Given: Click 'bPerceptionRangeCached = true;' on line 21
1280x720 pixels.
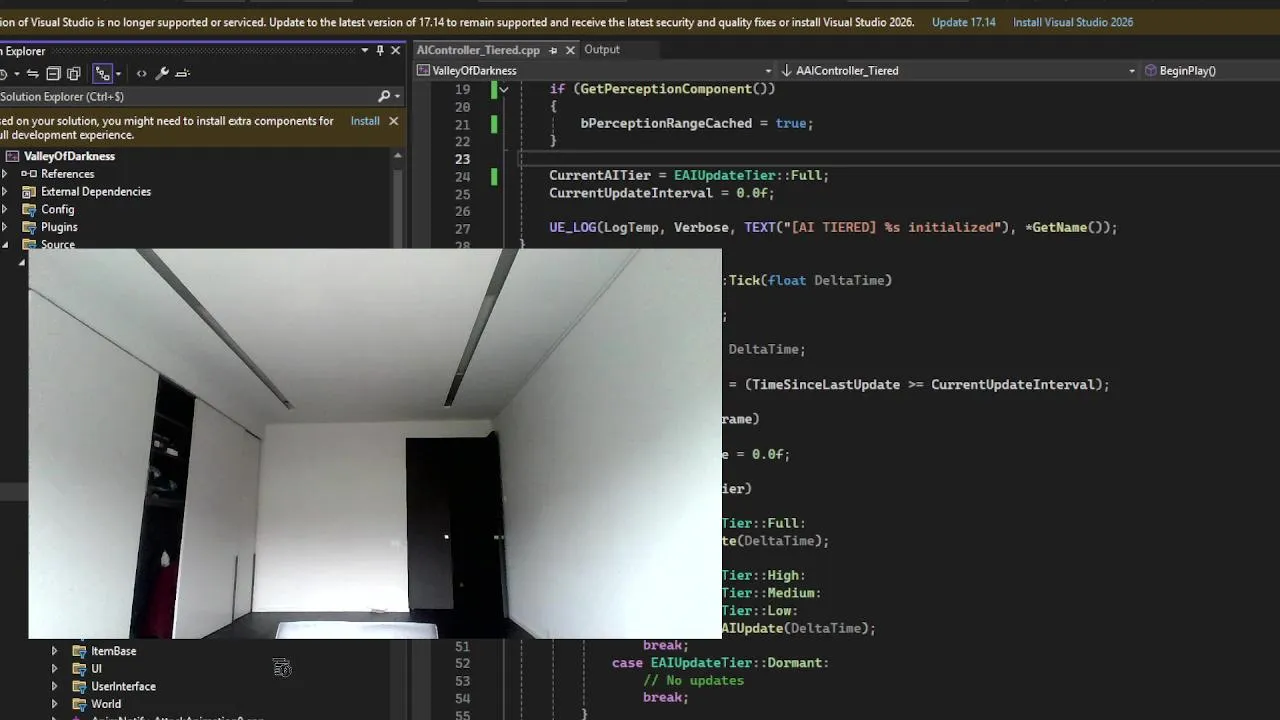Looking at the screenshot, I should [x=697, y=124].
